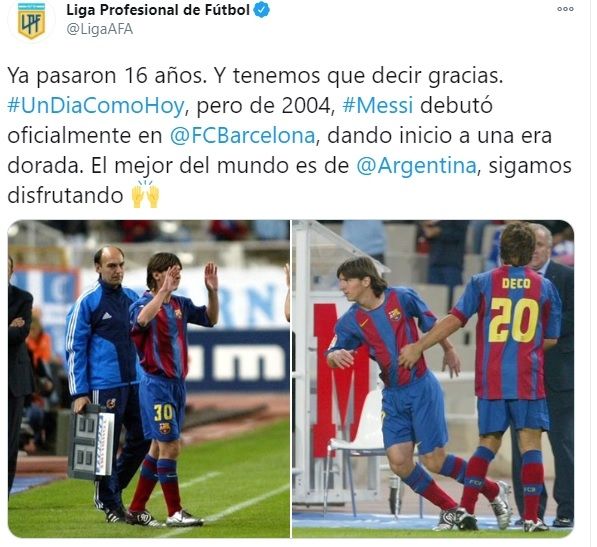The width and height of the screenshot is (597, 547).
Task: Open the #UnDiaComoHoy hashtag
Action: coord(96,105)
